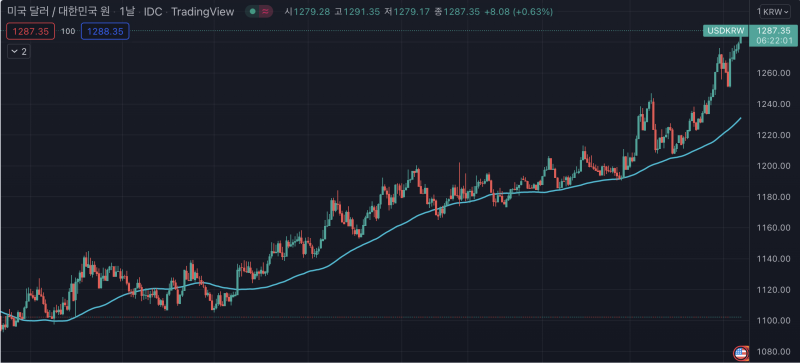The image size is (800, 363).
Task: Click the spread value 100
Action: (68, 32)
